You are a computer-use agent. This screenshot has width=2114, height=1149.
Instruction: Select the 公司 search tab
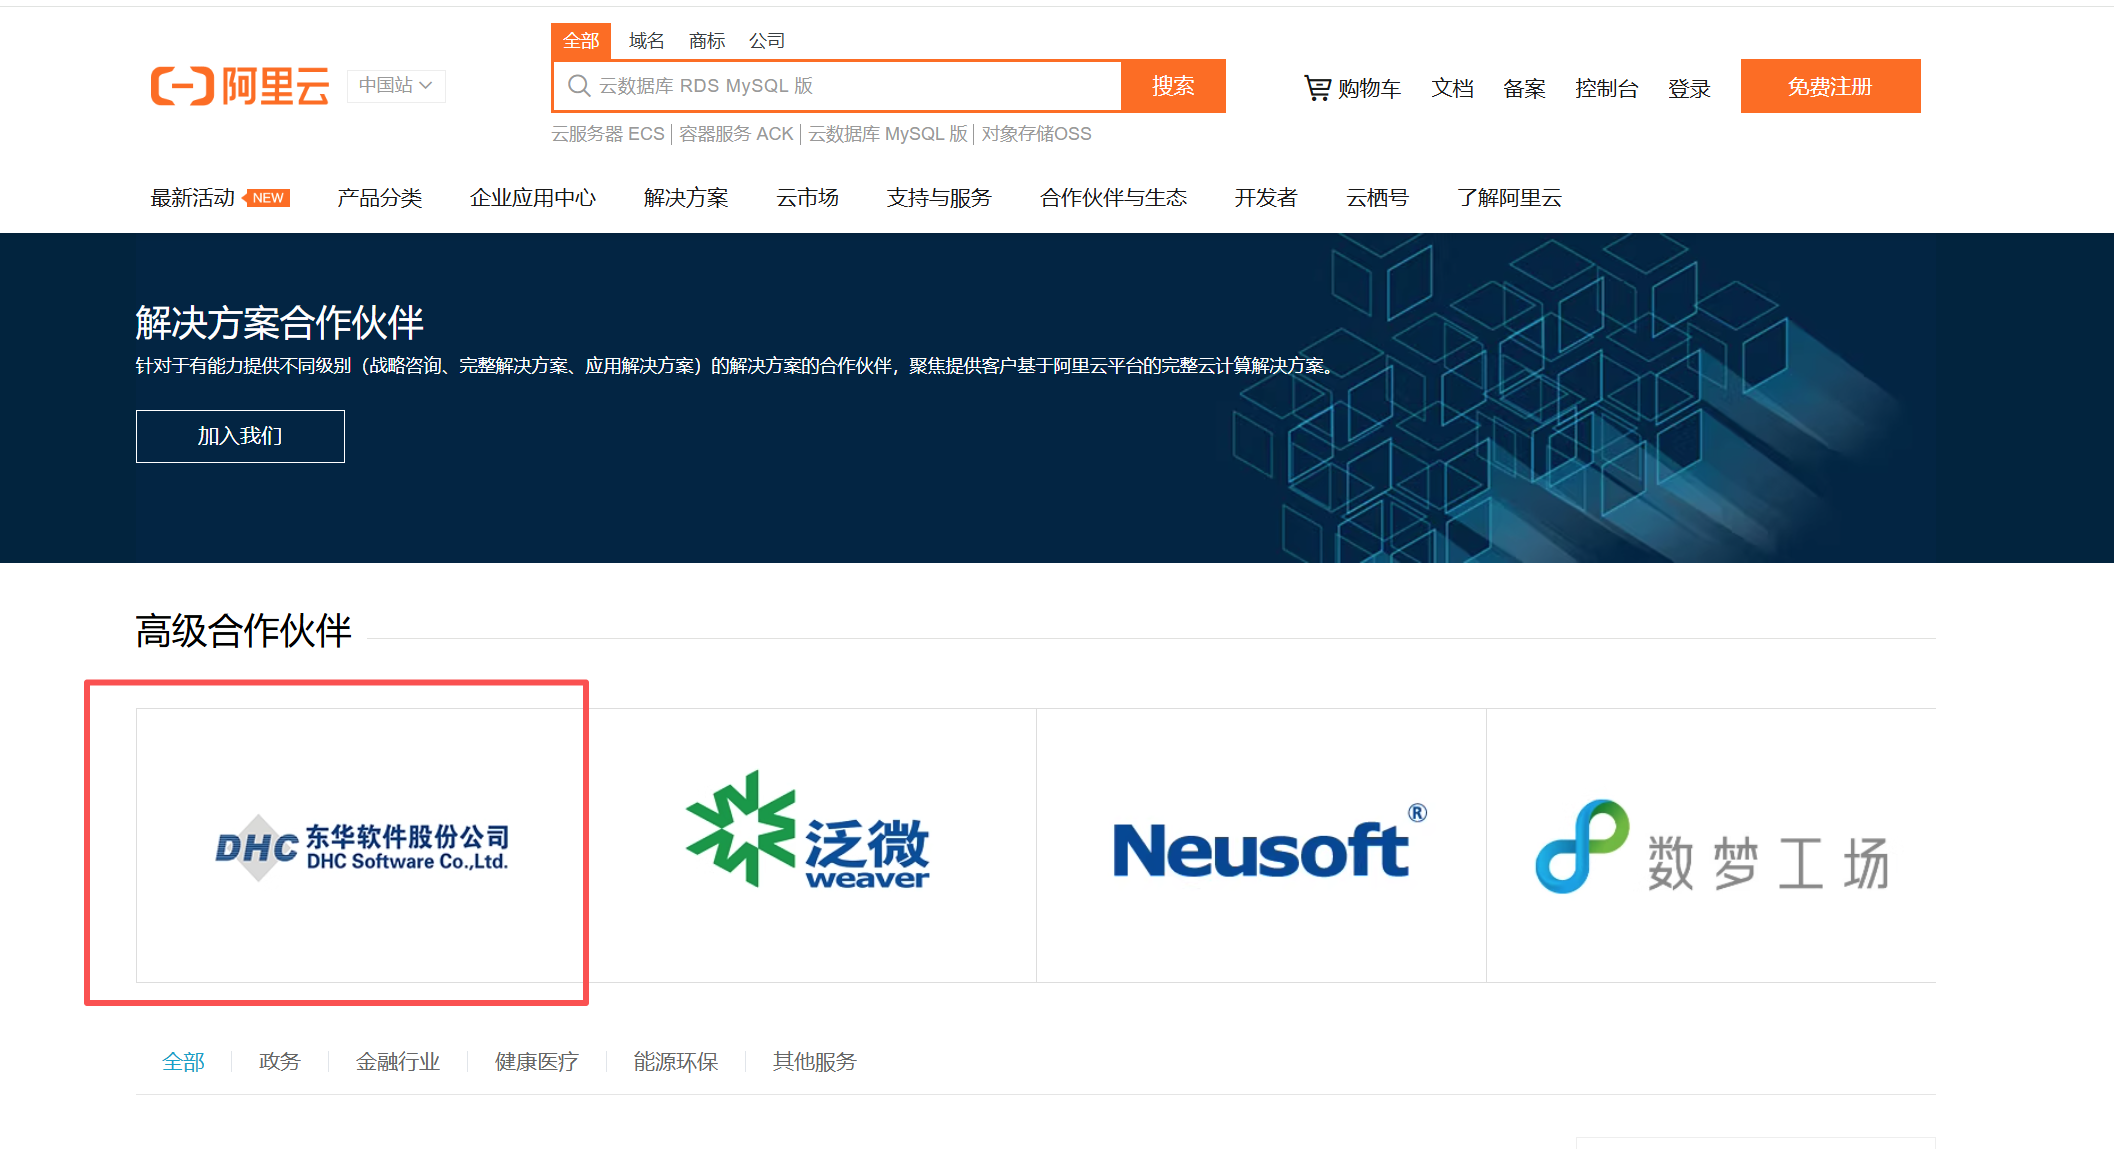click(766, 41)
